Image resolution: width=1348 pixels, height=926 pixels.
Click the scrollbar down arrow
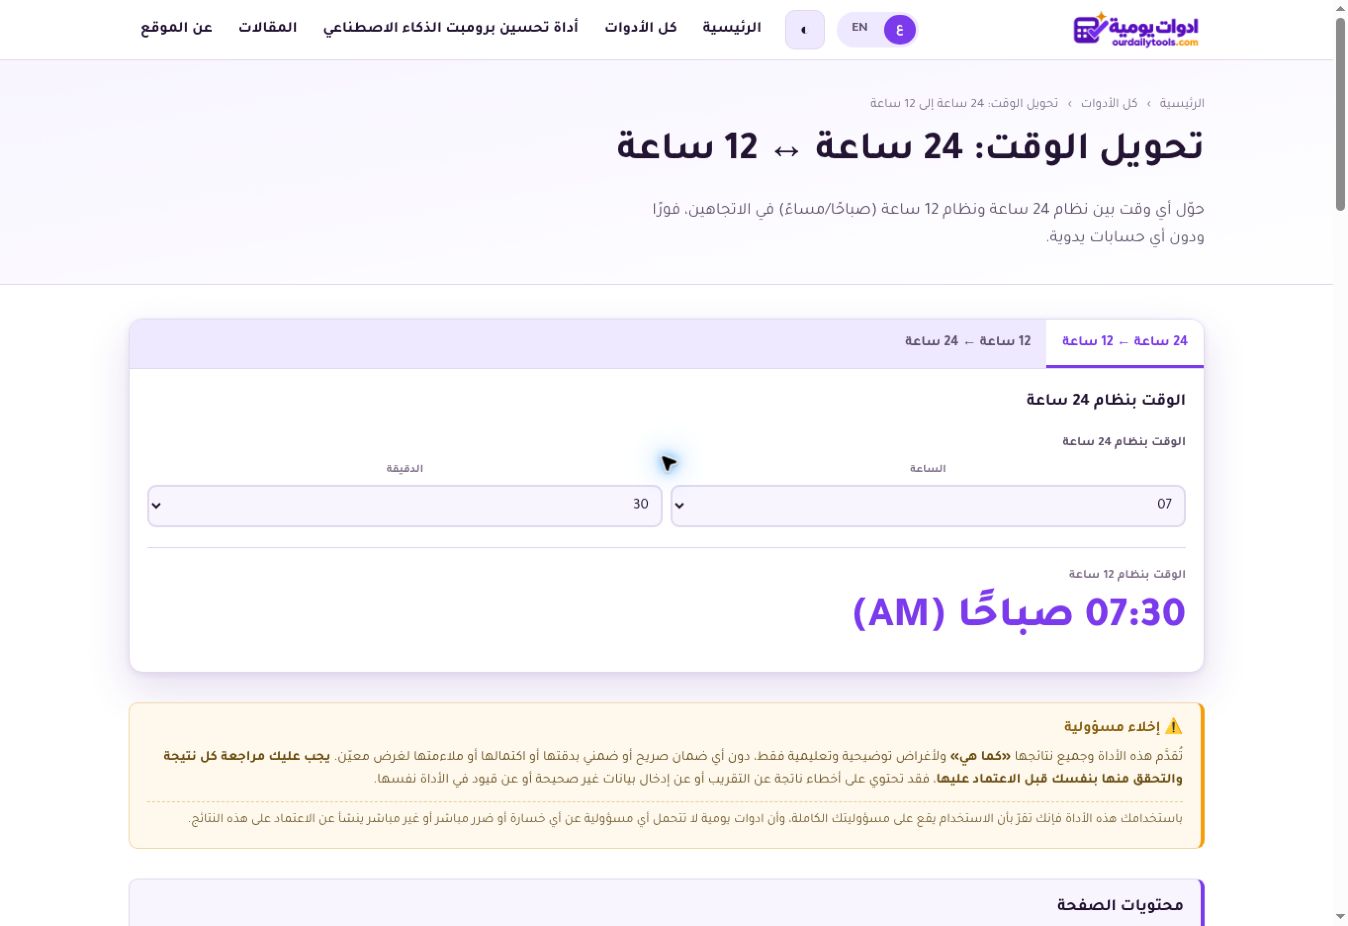pyautogui.click(x=1340, y=917)
